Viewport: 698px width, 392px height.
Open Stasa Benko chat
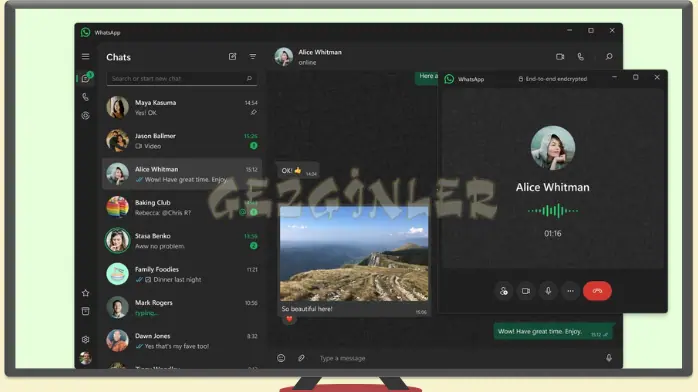[x=182, y=241]
